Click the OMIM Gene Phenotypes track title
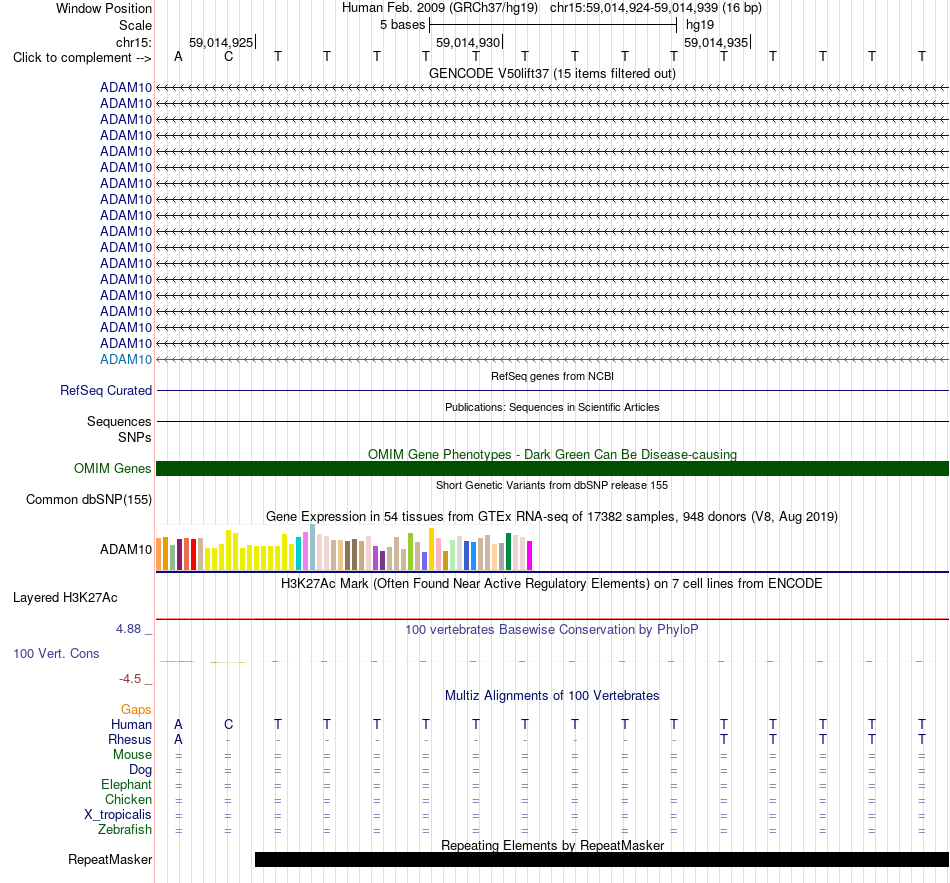This screenshot has width=950, height=883. click(553, 455)
